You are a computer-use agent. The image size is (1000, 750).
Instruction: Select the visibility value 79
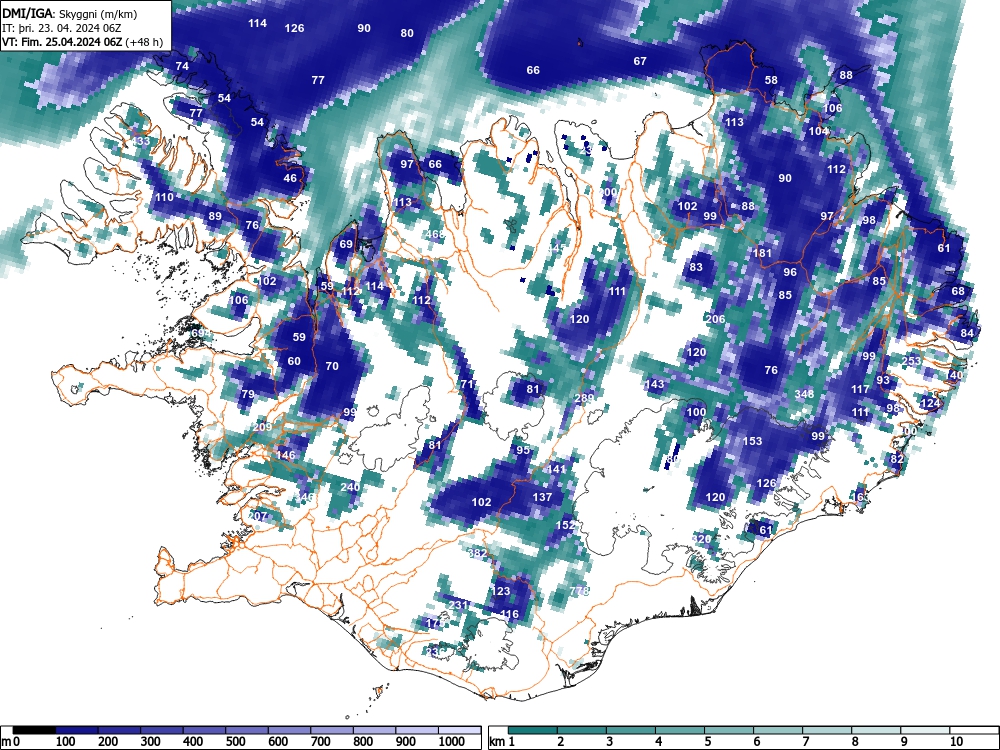coord(248,394)
